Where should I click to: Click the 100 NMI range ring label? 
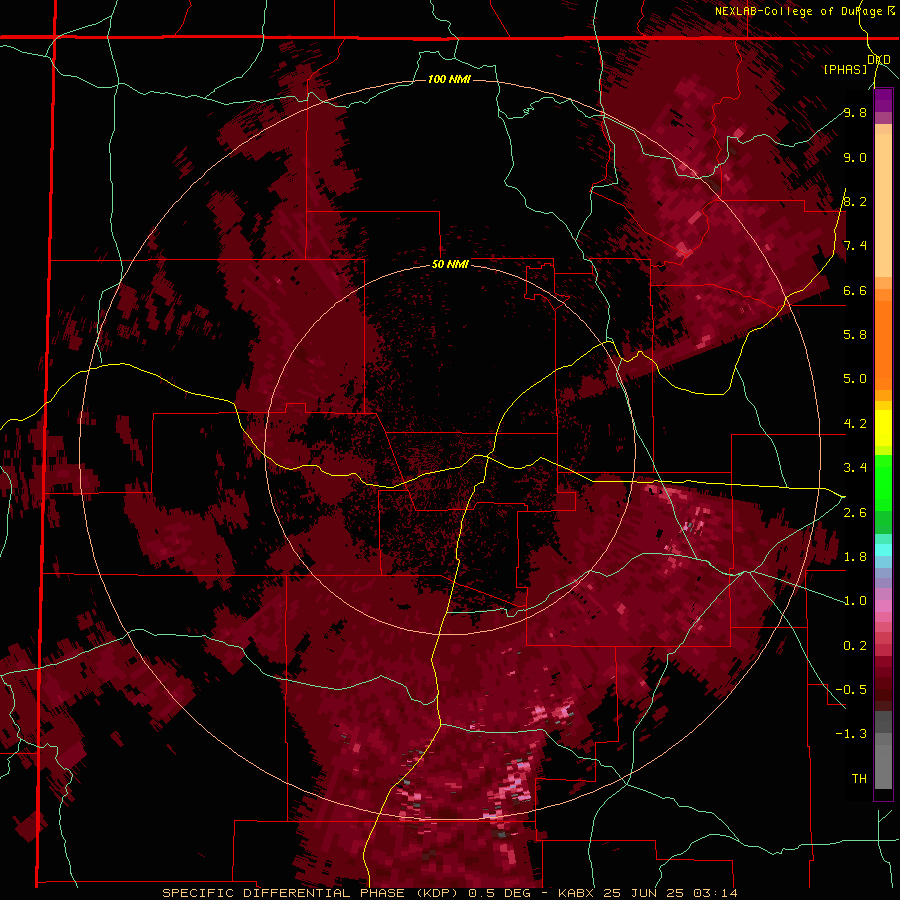tap(449, 79)
